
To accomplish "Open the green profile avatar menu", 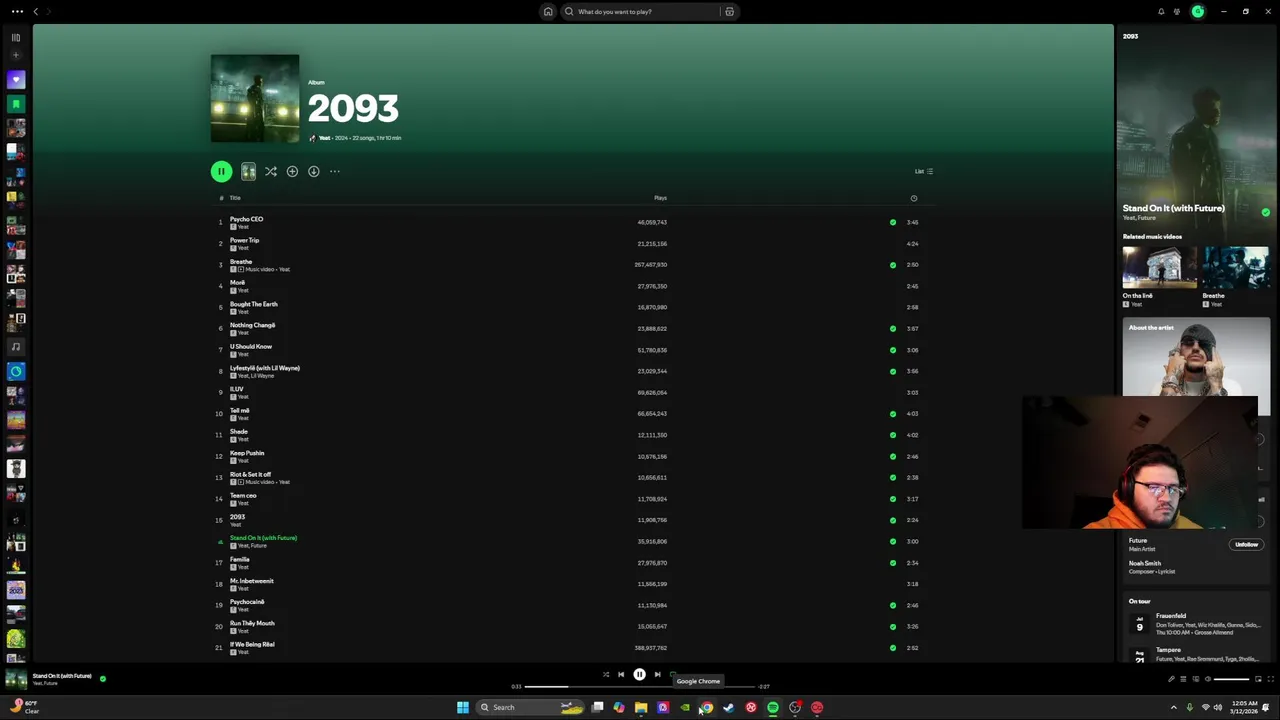I will pyautogui.click(x=1197, y=11).
